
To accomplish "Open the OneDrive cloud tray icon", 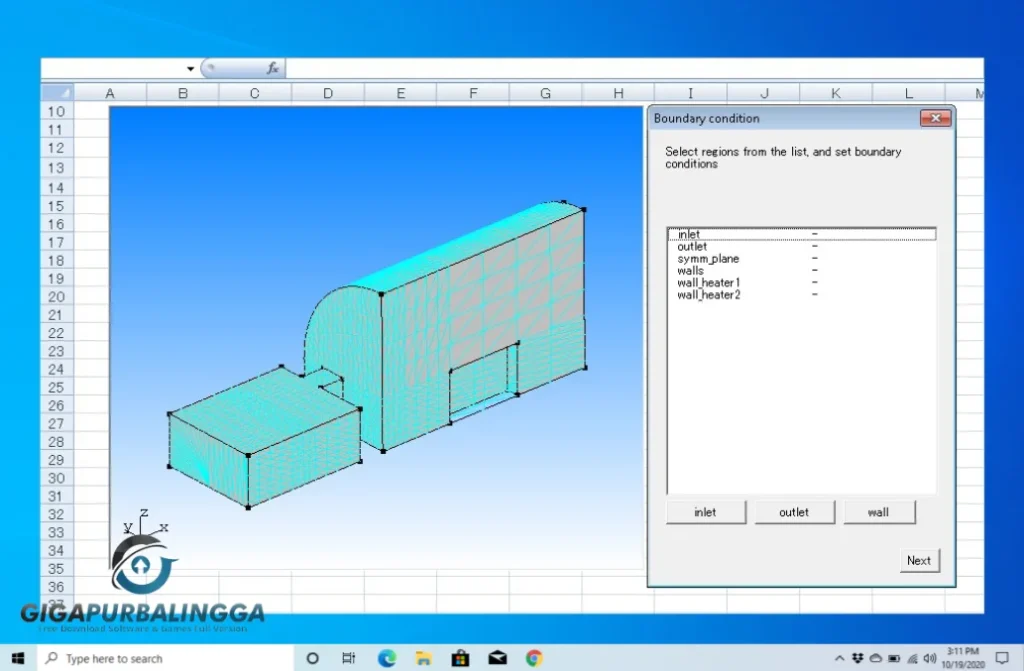I will pyautogui.click(x=876, y=658).
